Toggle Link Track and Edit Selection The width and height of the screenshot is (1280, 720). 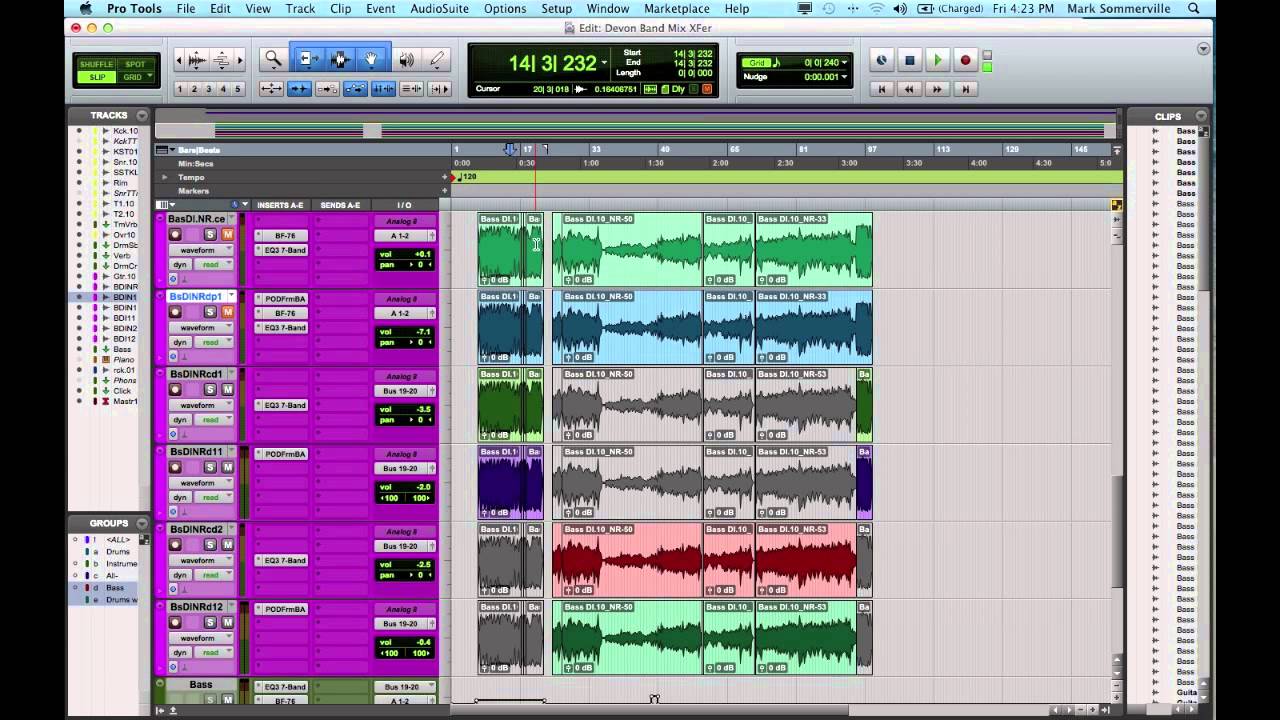click(x=411, y=89)
